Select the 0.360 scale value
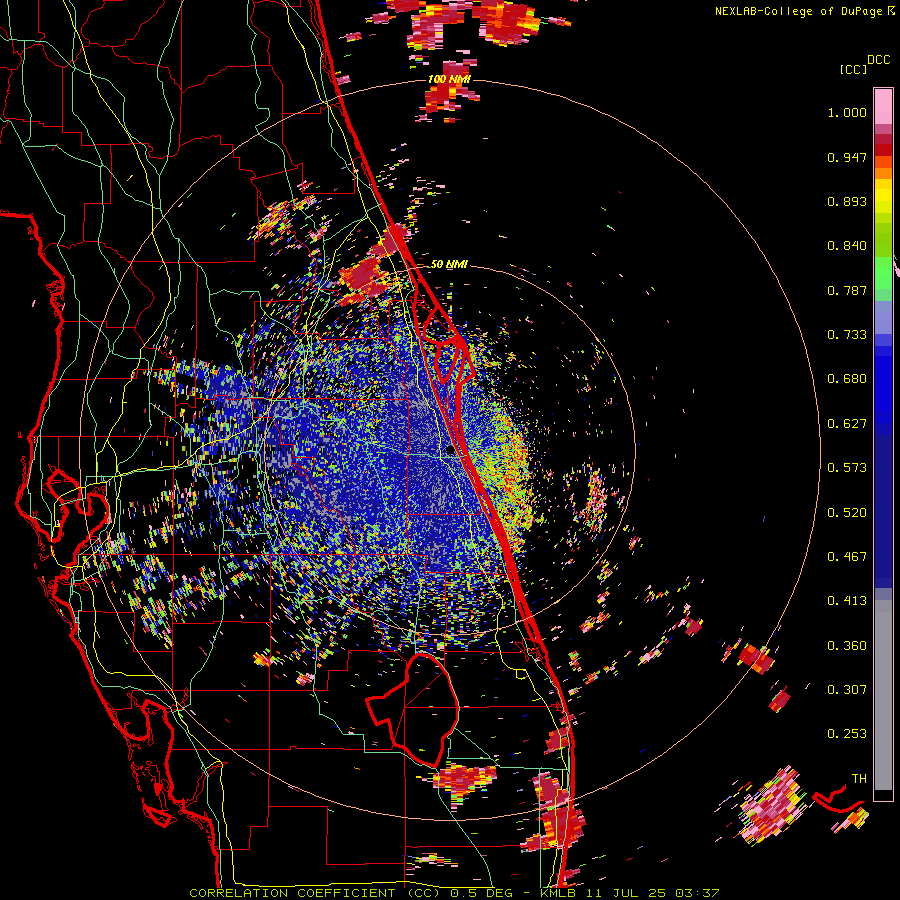The width and height of the screenshot is (900, 900). (847, 646)
